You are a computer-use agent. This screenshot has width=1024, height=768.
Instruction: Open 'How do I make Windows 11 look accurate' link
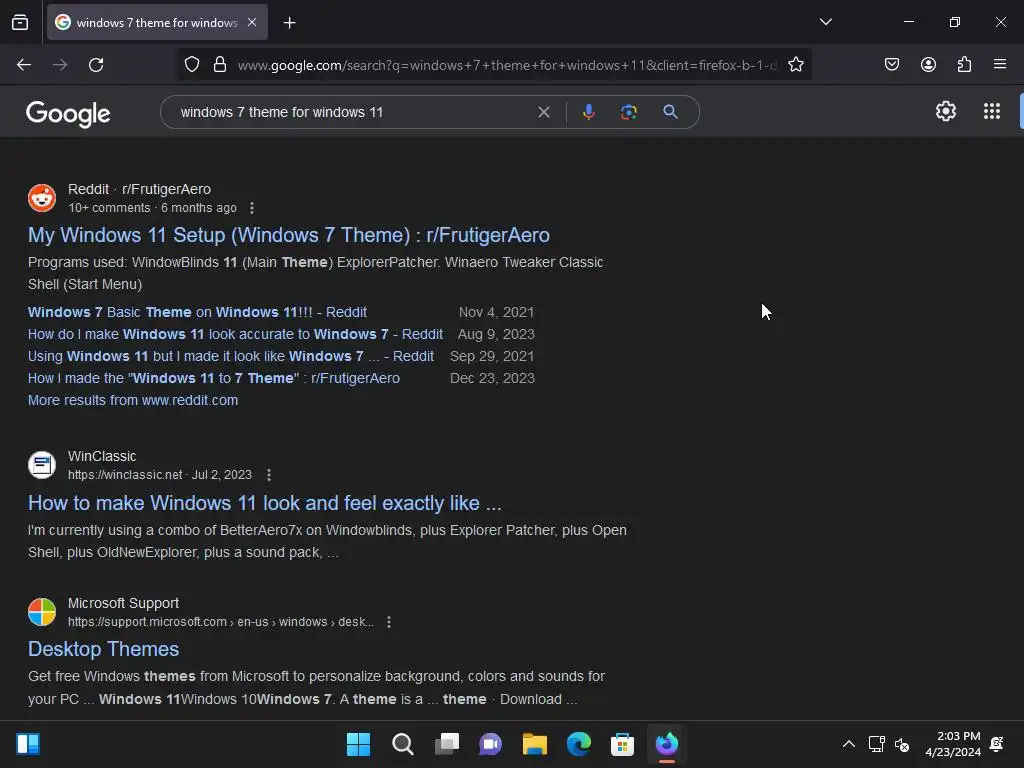[x=235, y=334]
